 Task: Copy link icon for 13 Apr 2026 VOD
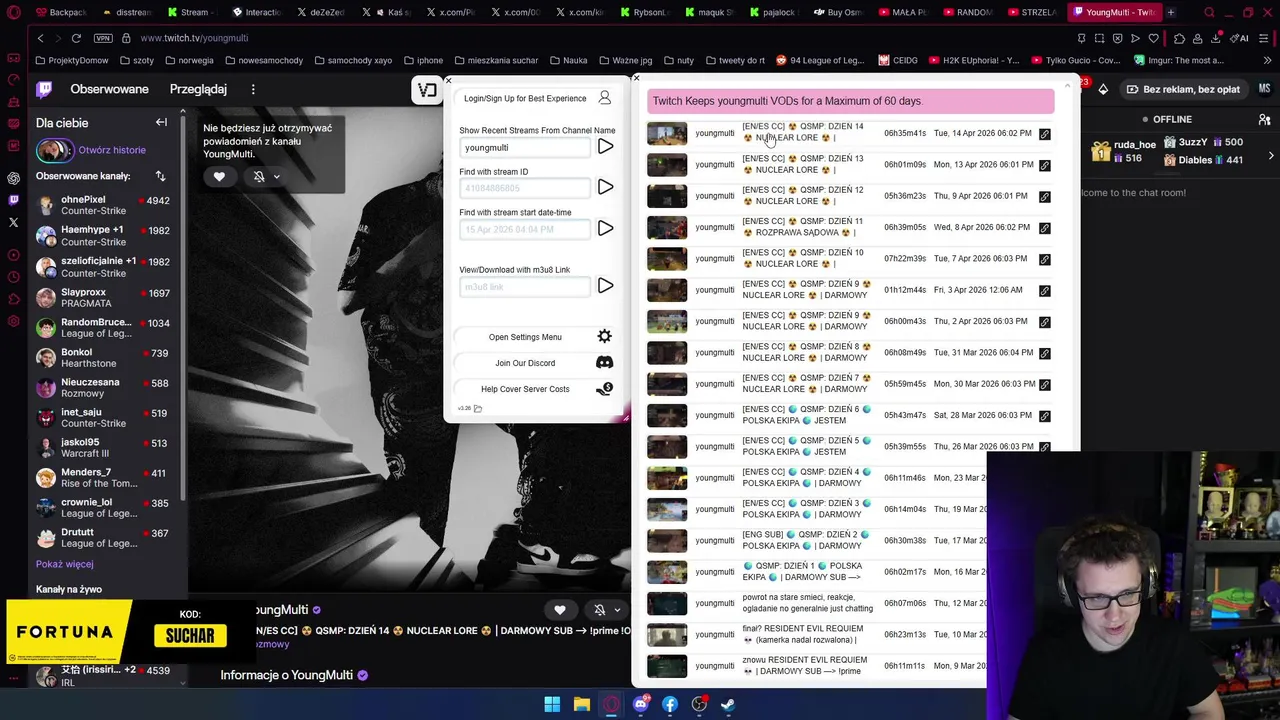(1044, 165)
